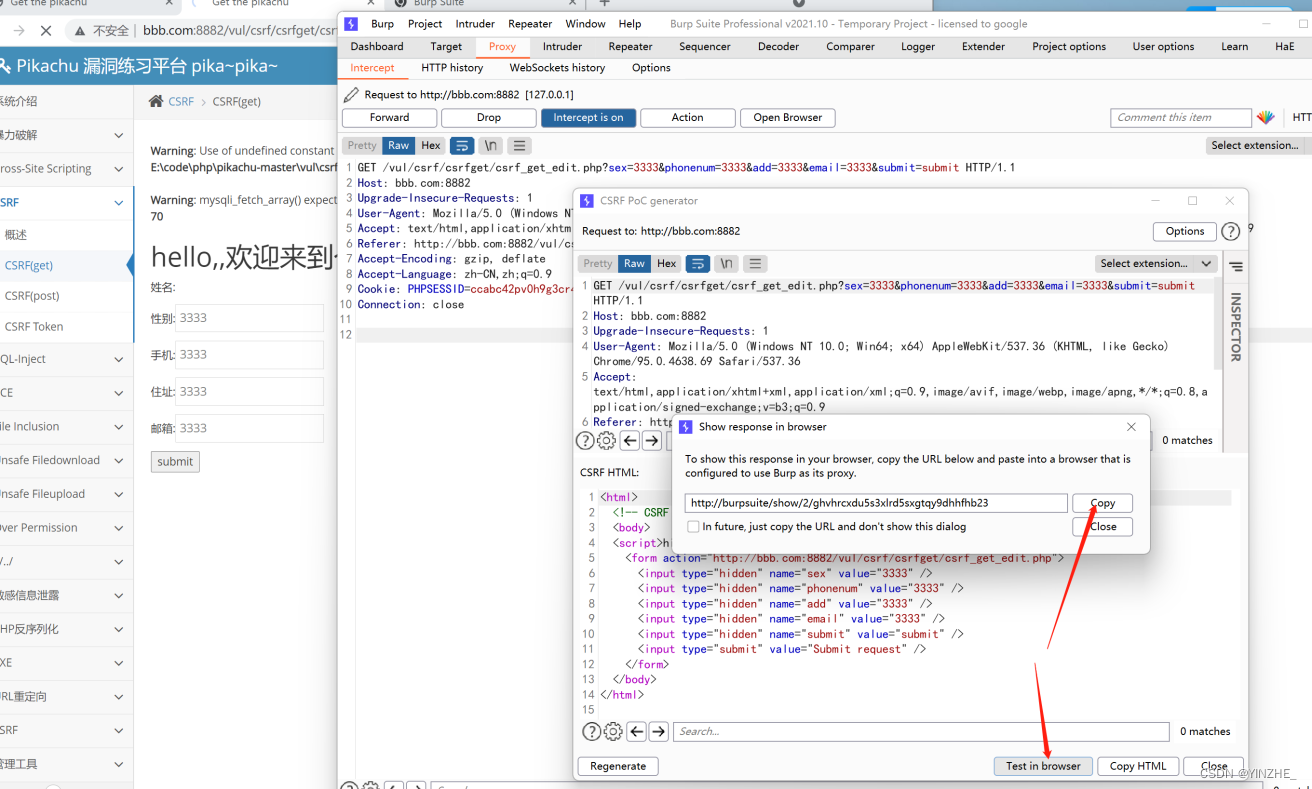The height and width of the screenshot is (789, 1312).
Task: Tick the 'In future, just copy the URL' checkbox
Action: pos(693,526)
